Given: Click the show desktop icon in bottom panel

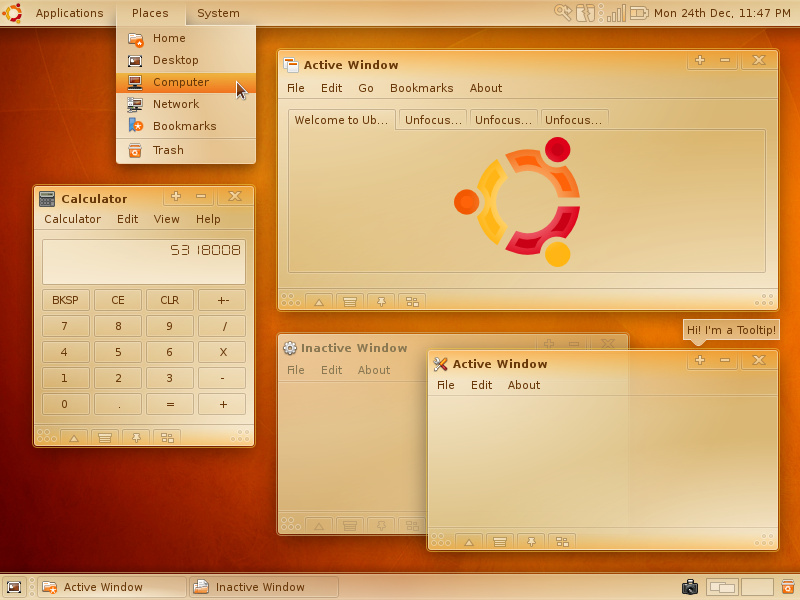Looking at the screenshot, I should pos(14,587).
